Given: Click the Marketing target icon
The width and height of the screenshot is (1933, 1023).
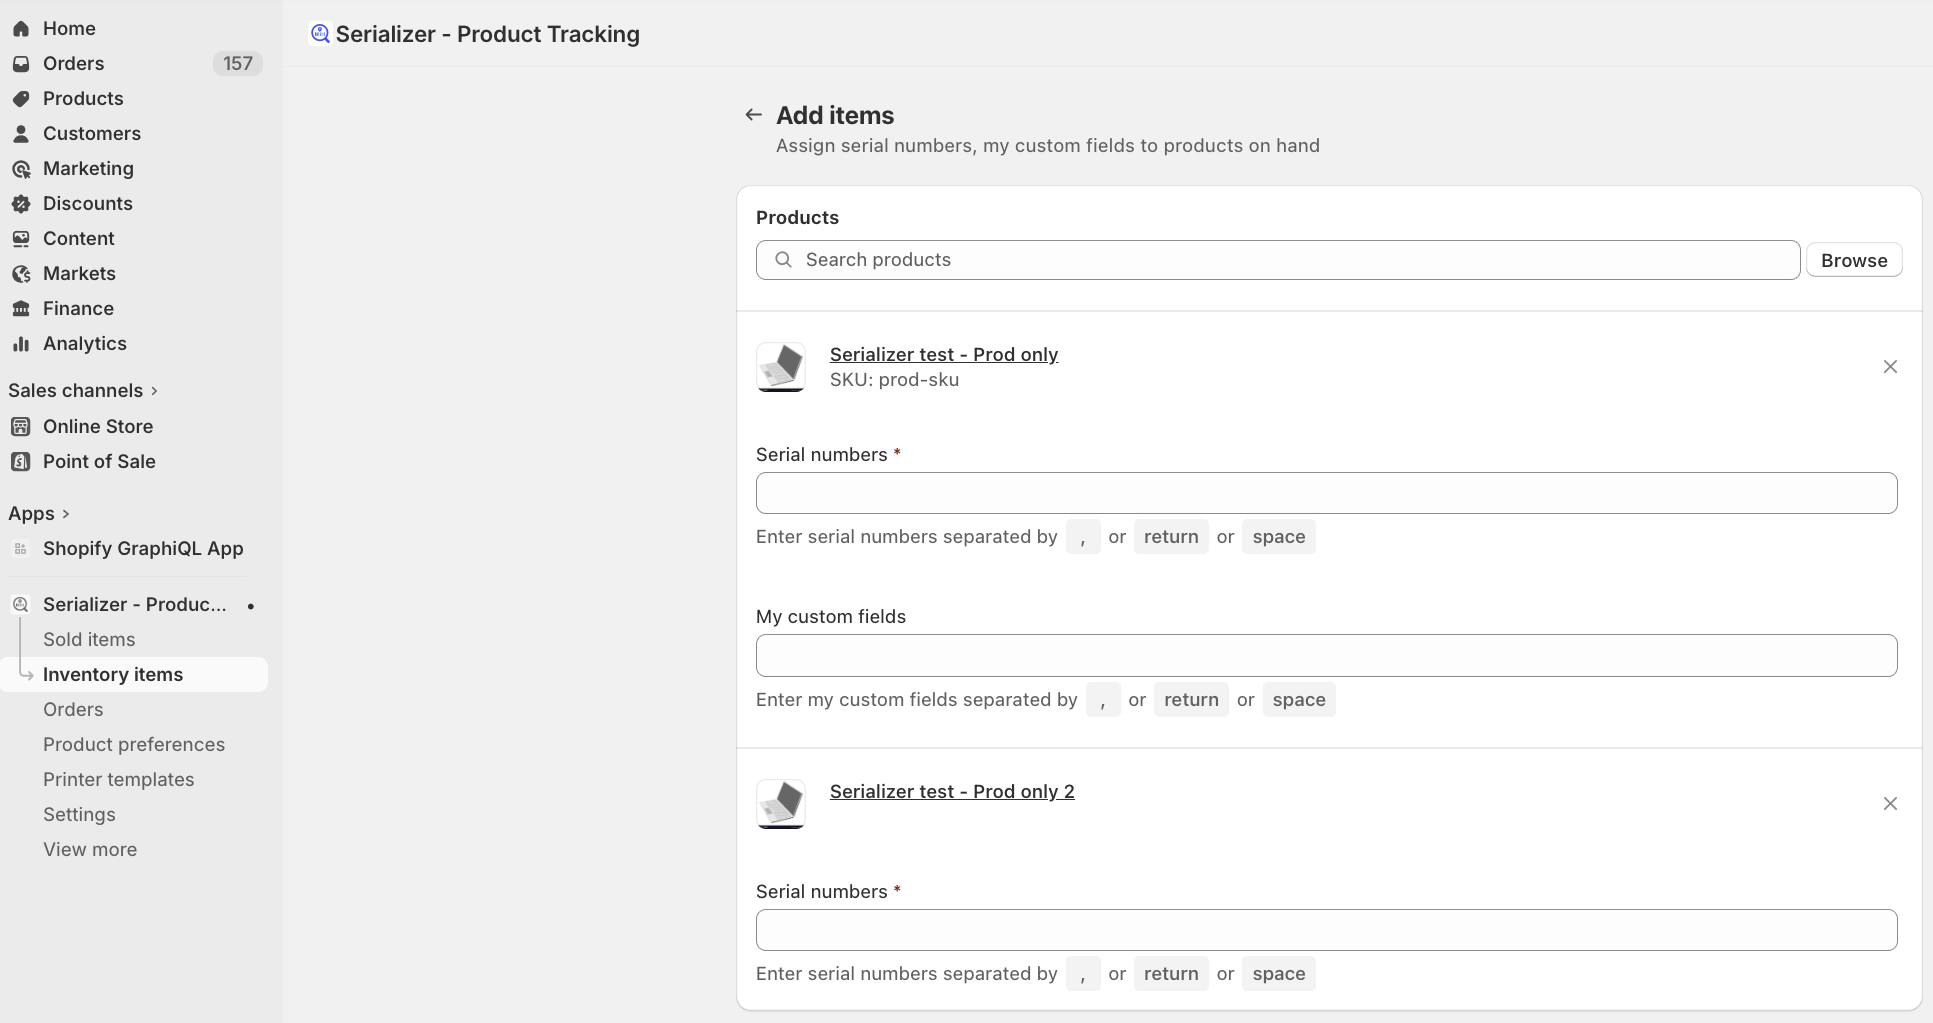Looking at the screenshot, I should pos(21,169).
